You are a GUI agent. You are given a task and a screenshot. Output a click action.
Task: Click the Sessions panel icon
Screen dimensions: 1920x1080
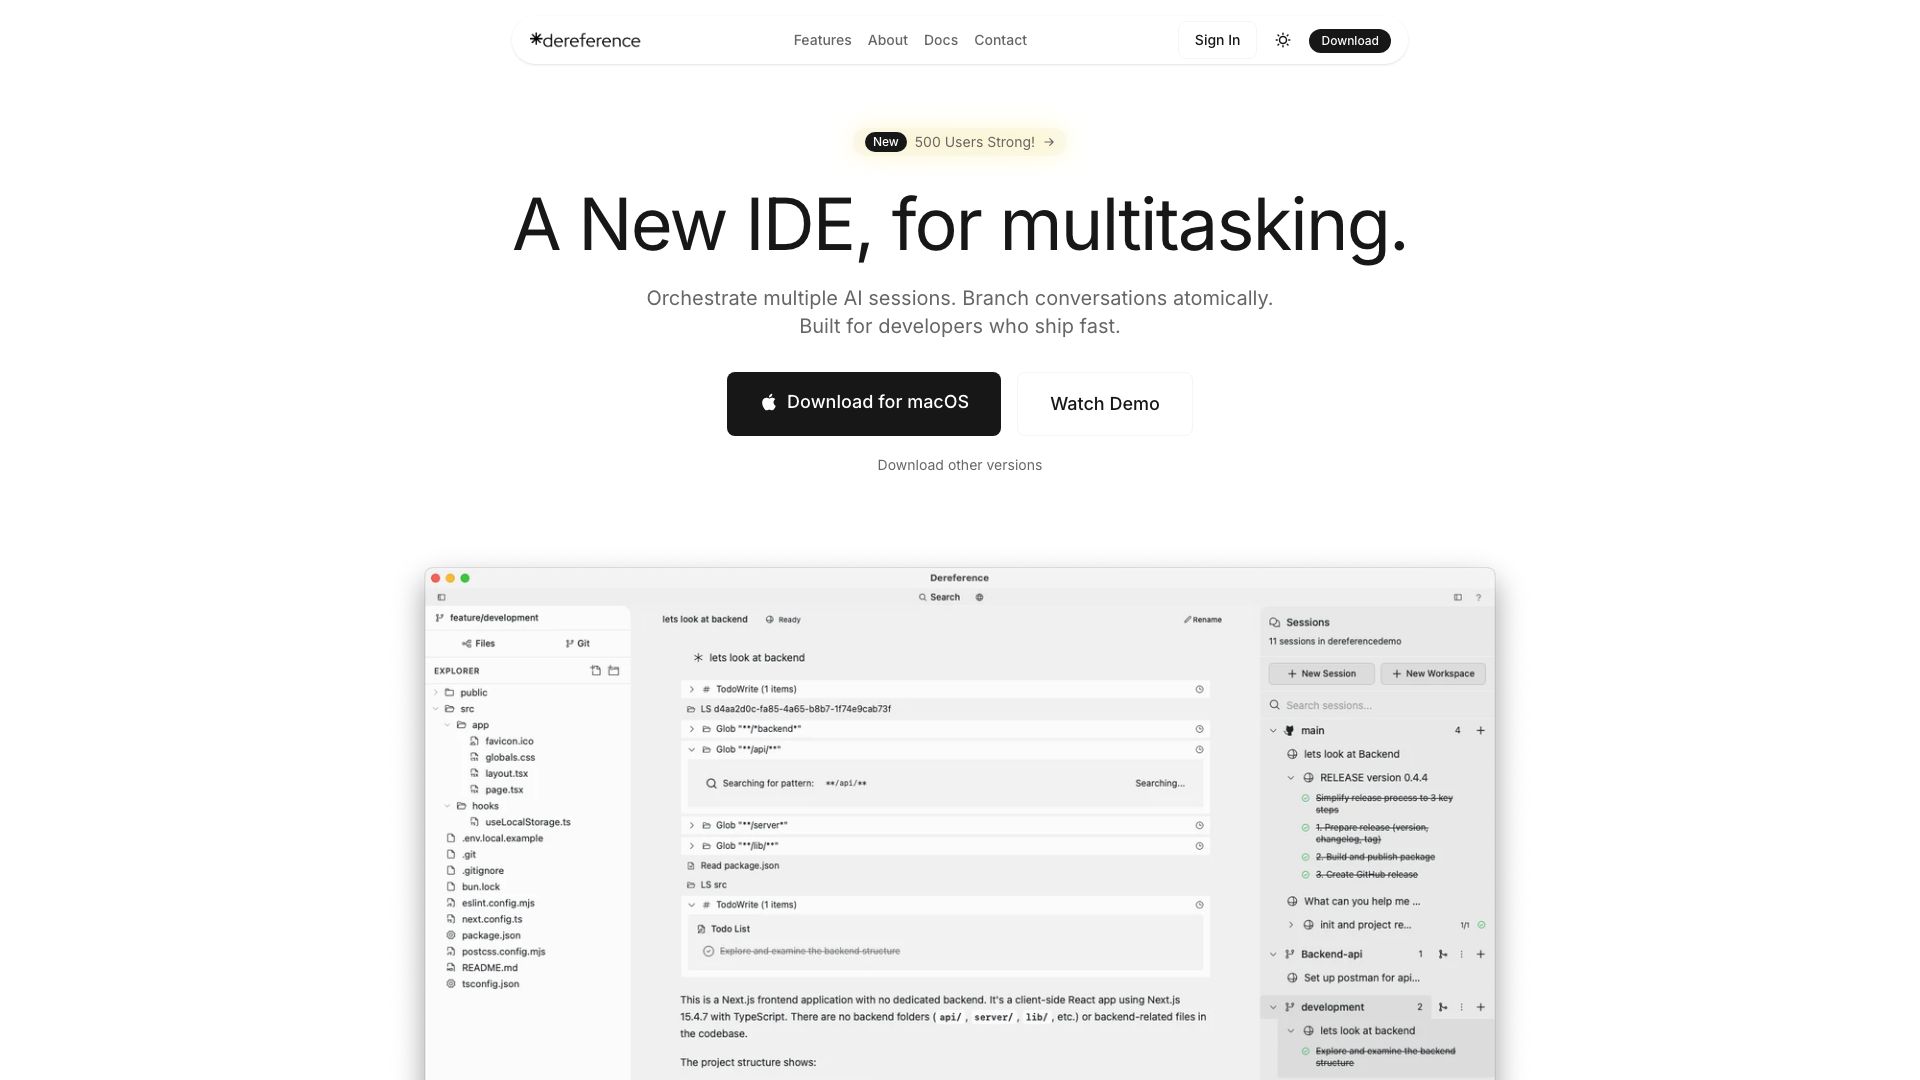1275,622
